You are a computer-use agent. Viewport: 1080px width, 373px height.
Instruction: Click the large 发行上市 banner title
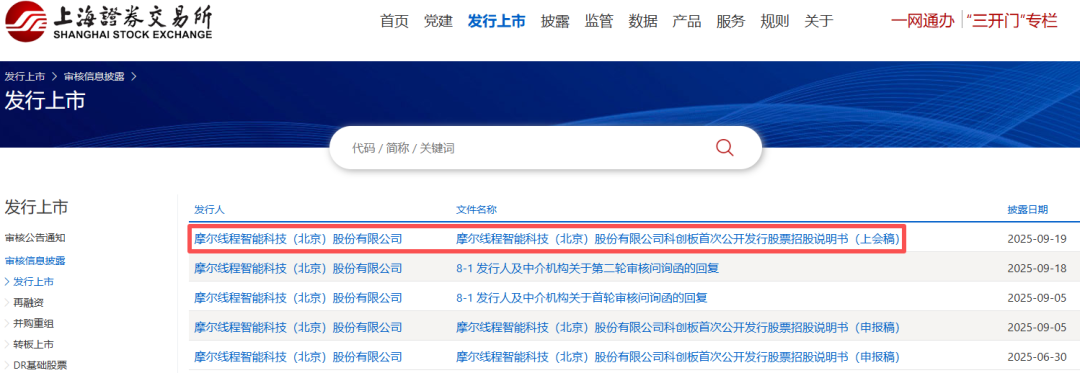[x=45, y=100]
